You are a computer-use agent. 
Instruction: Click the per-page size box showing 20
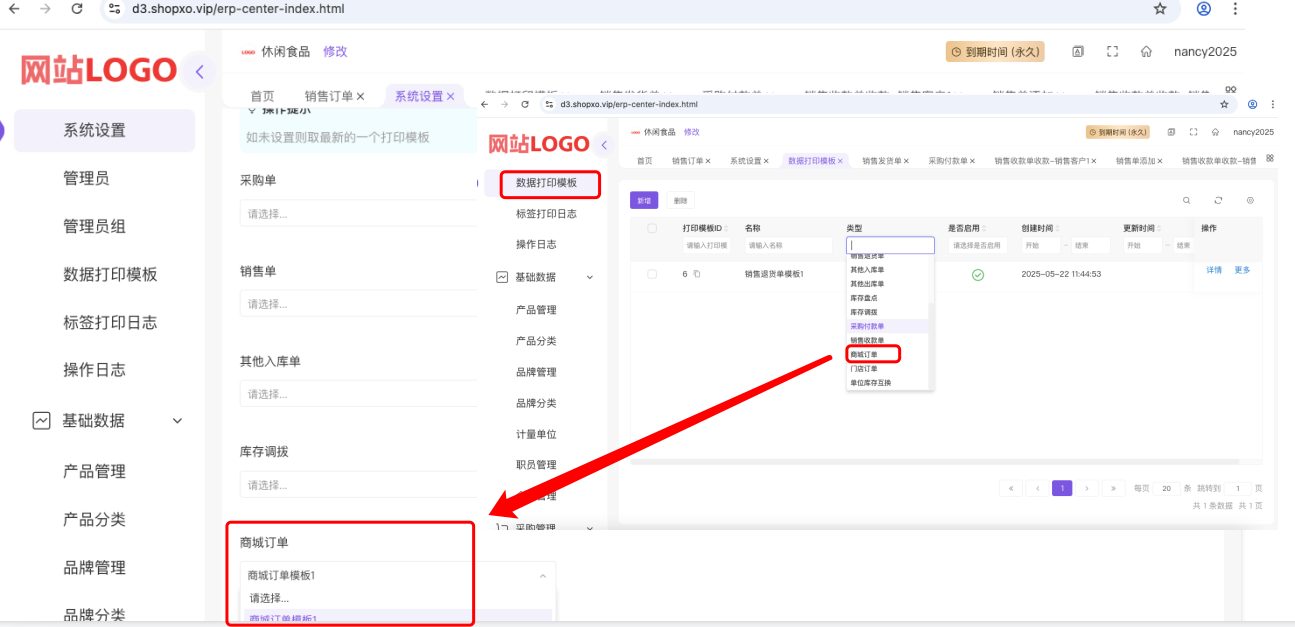1166,488
